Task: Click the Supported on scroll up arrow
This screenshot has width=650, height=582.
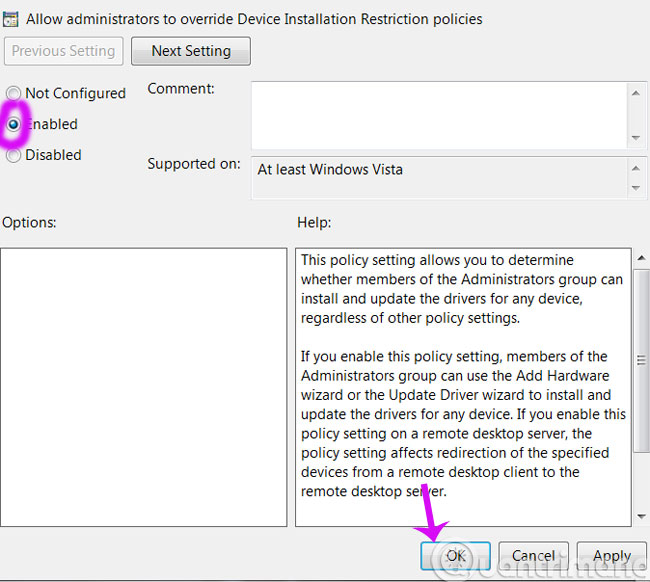Action: (x=637, y=164)
